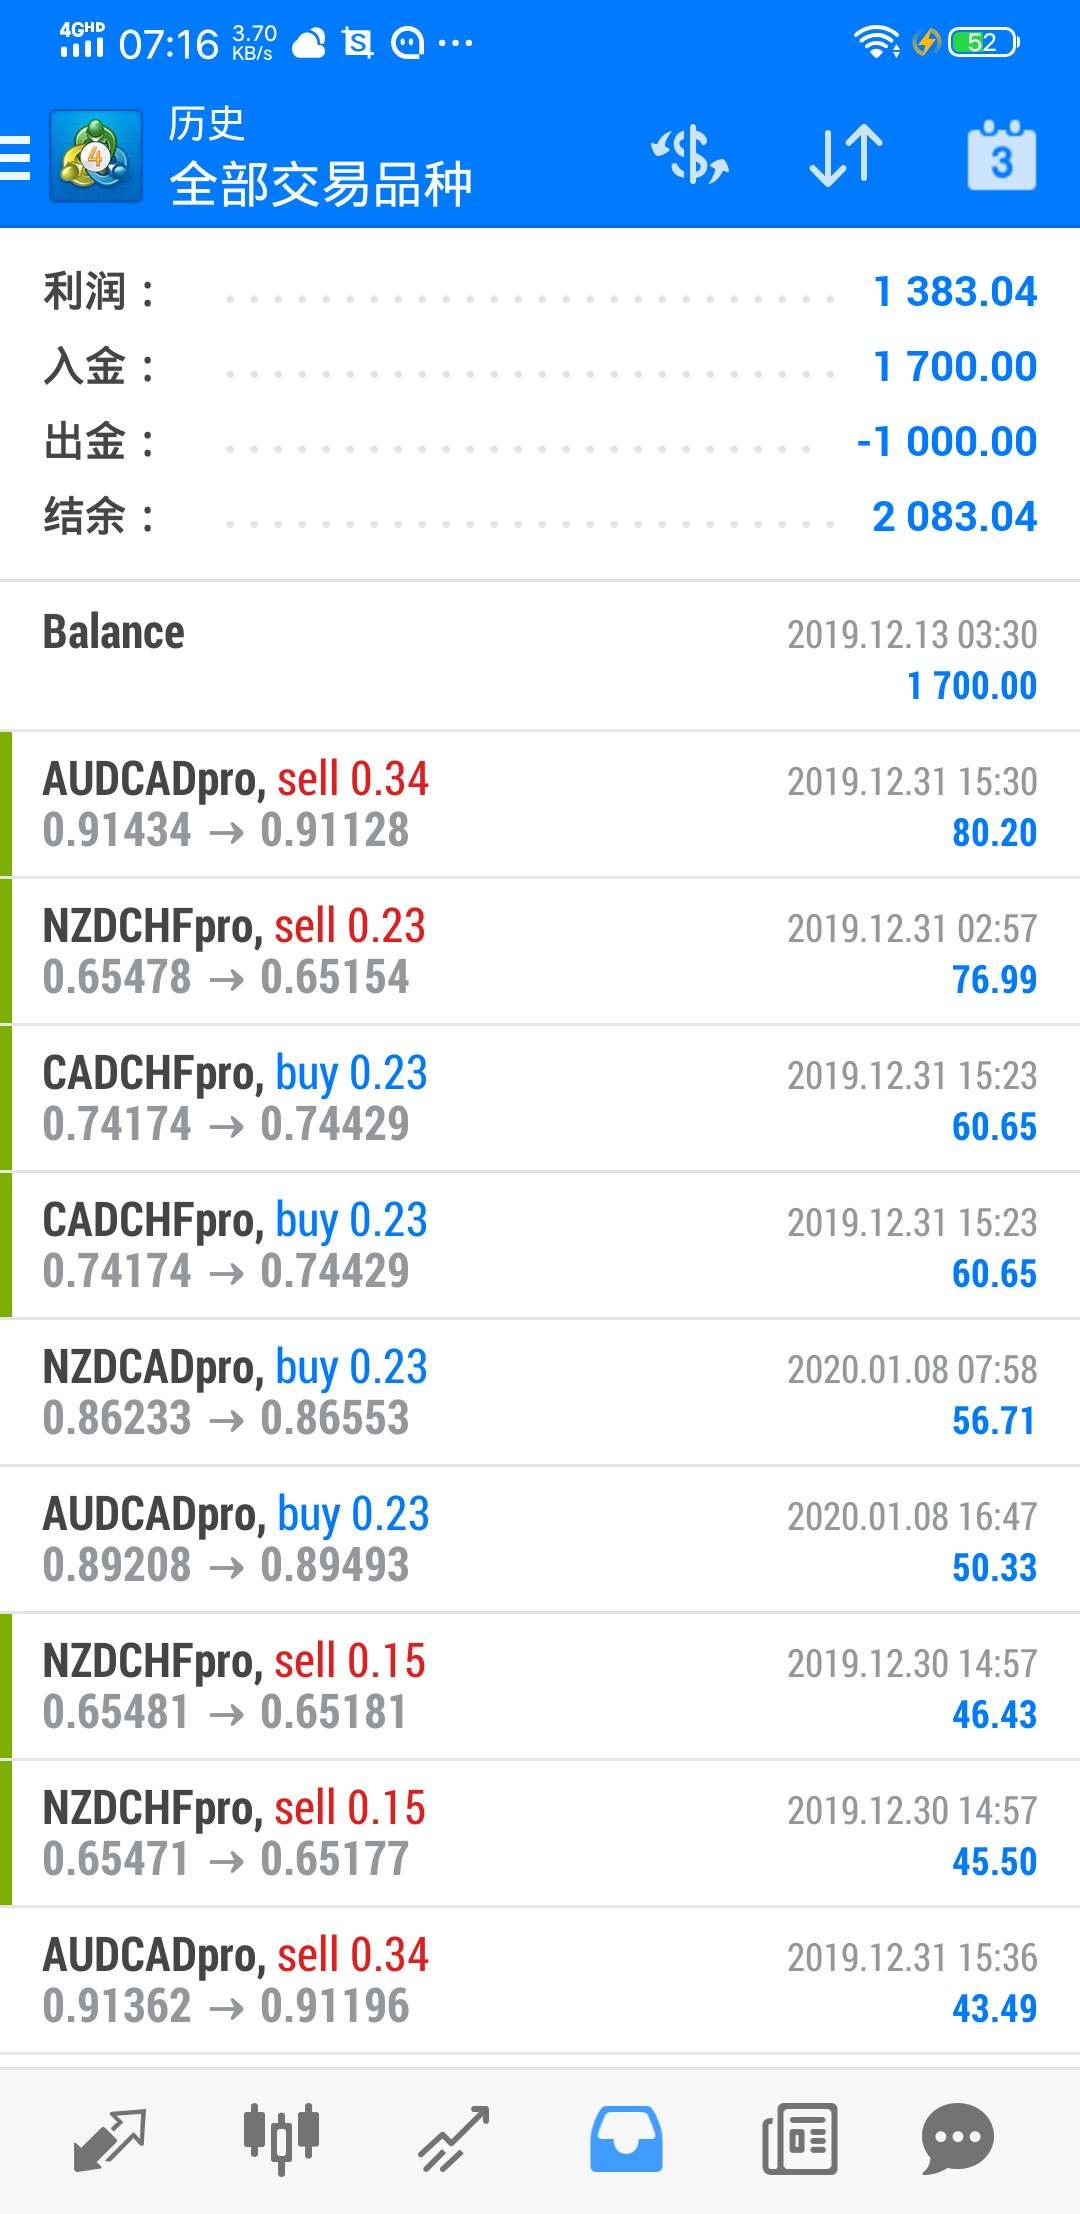
Task: Tap the MetaTrader 4 app logo
Action: (x=96, y=157)
